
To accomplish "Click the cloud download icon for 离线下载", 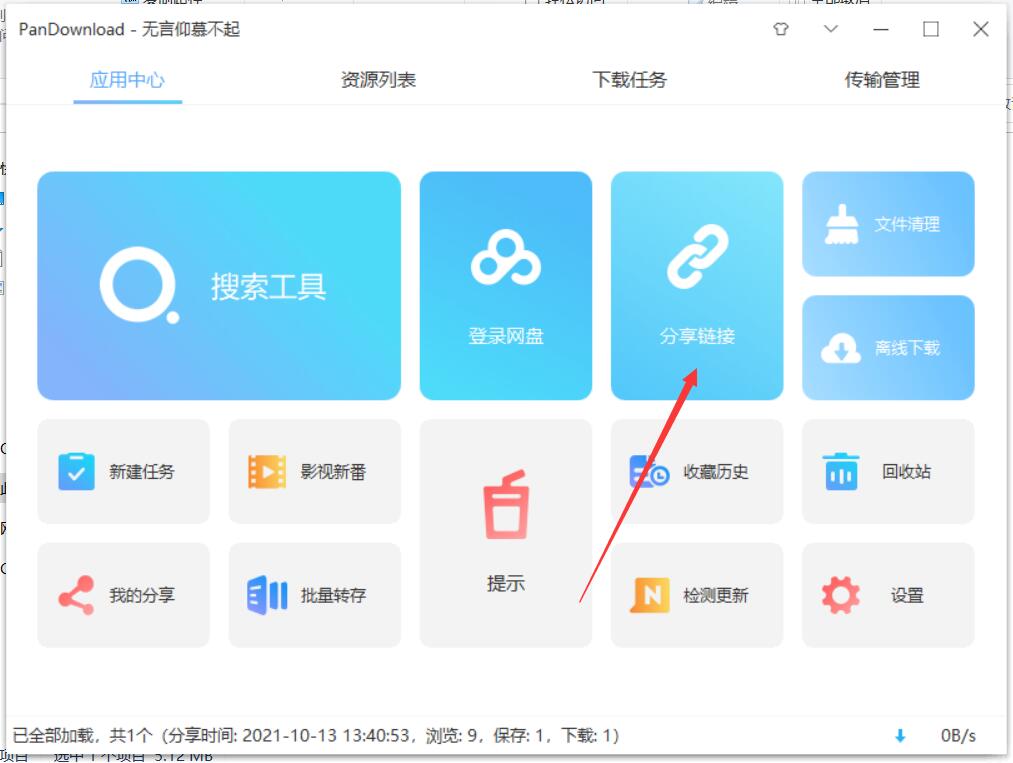I will pos(841,348).
